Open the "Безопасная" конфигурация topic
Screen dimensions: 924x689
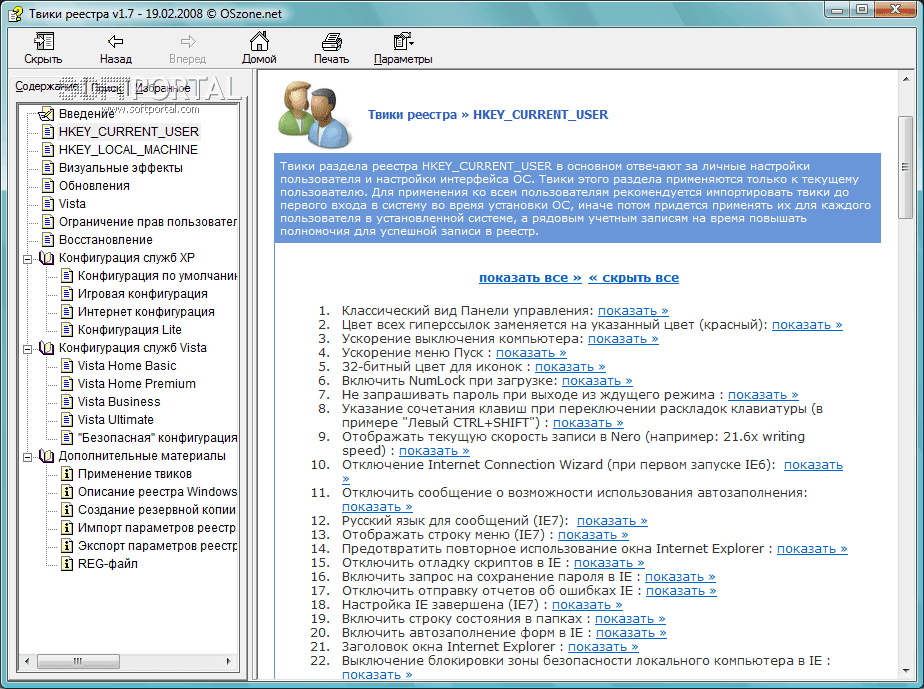(157, 438)
